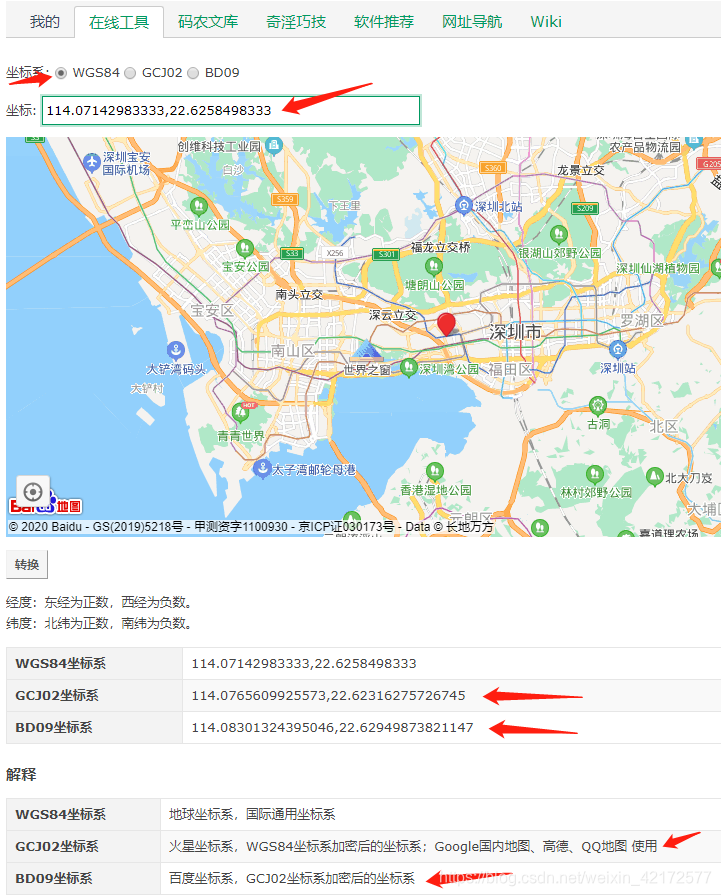Open the Wiki tab
Image resolution: width=721 pixels, height=896 pixels.
tap(546, 22)
